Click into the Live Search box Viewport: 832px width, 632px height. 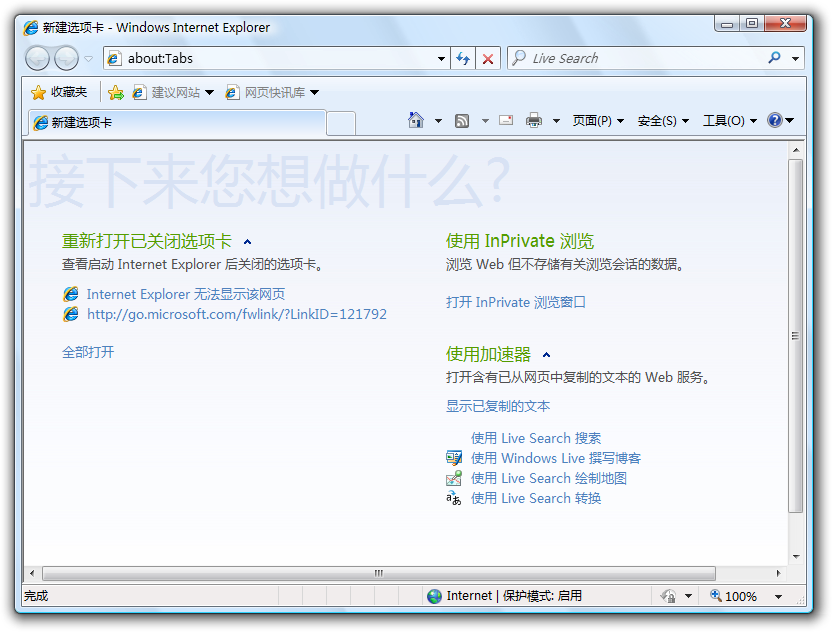637,58
